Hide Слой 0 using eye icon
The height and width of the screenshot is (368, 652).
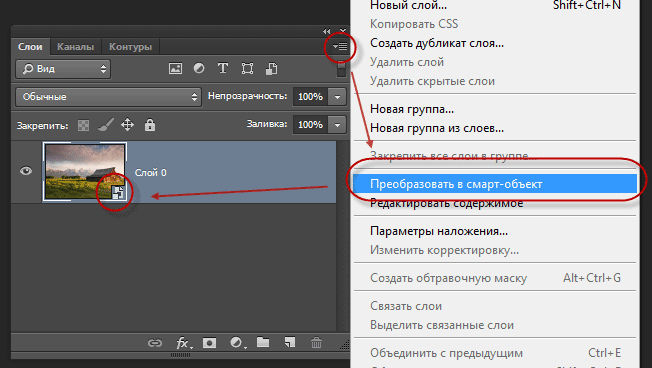click(26, 171)
